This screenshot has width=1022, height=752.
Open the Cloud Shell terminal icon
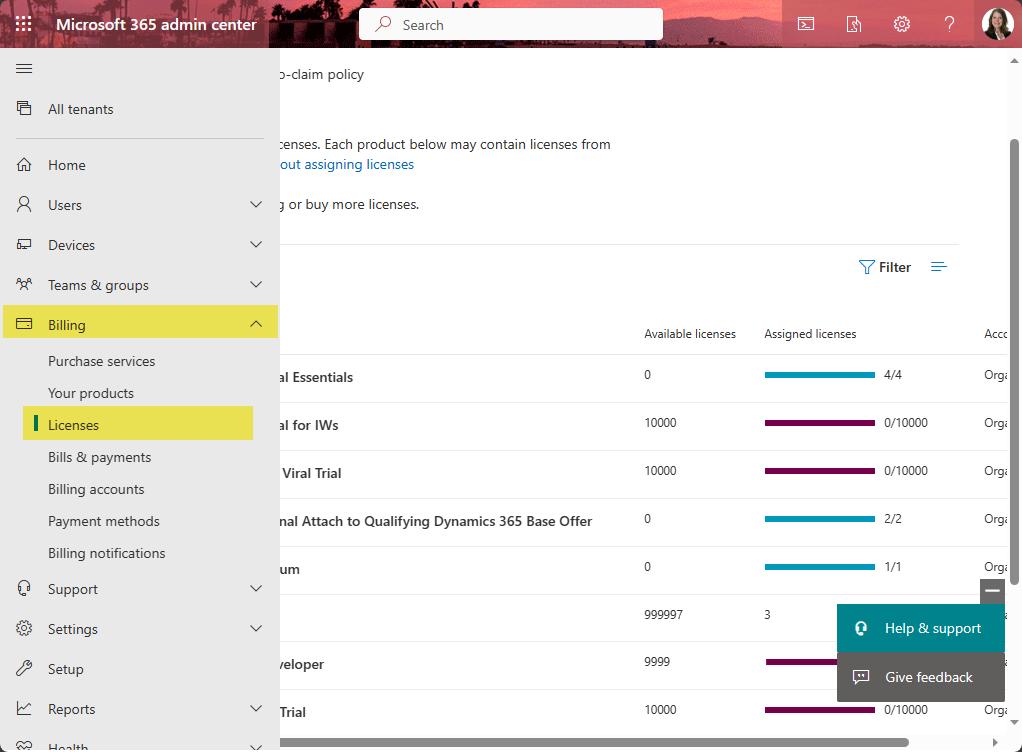(x=806, y=24)
